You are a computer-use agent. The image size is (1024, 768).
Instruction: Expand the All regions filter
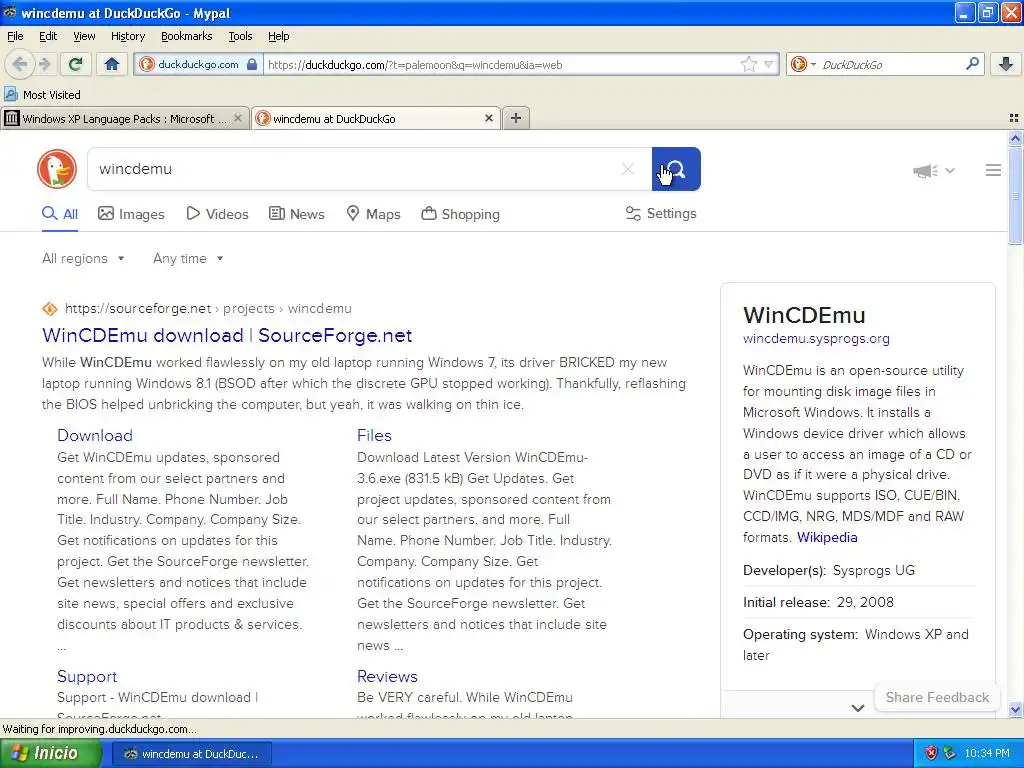tap(83, 259)
